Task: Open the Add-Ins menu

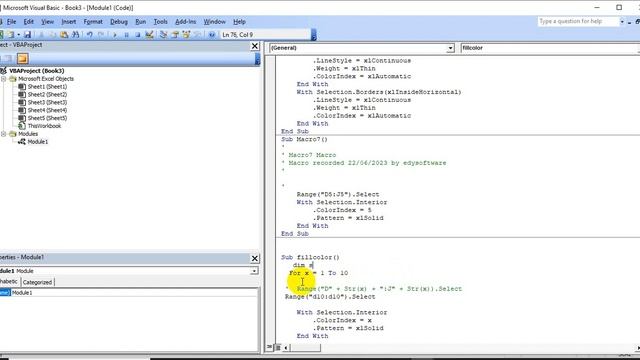Action: pos(185,22)
